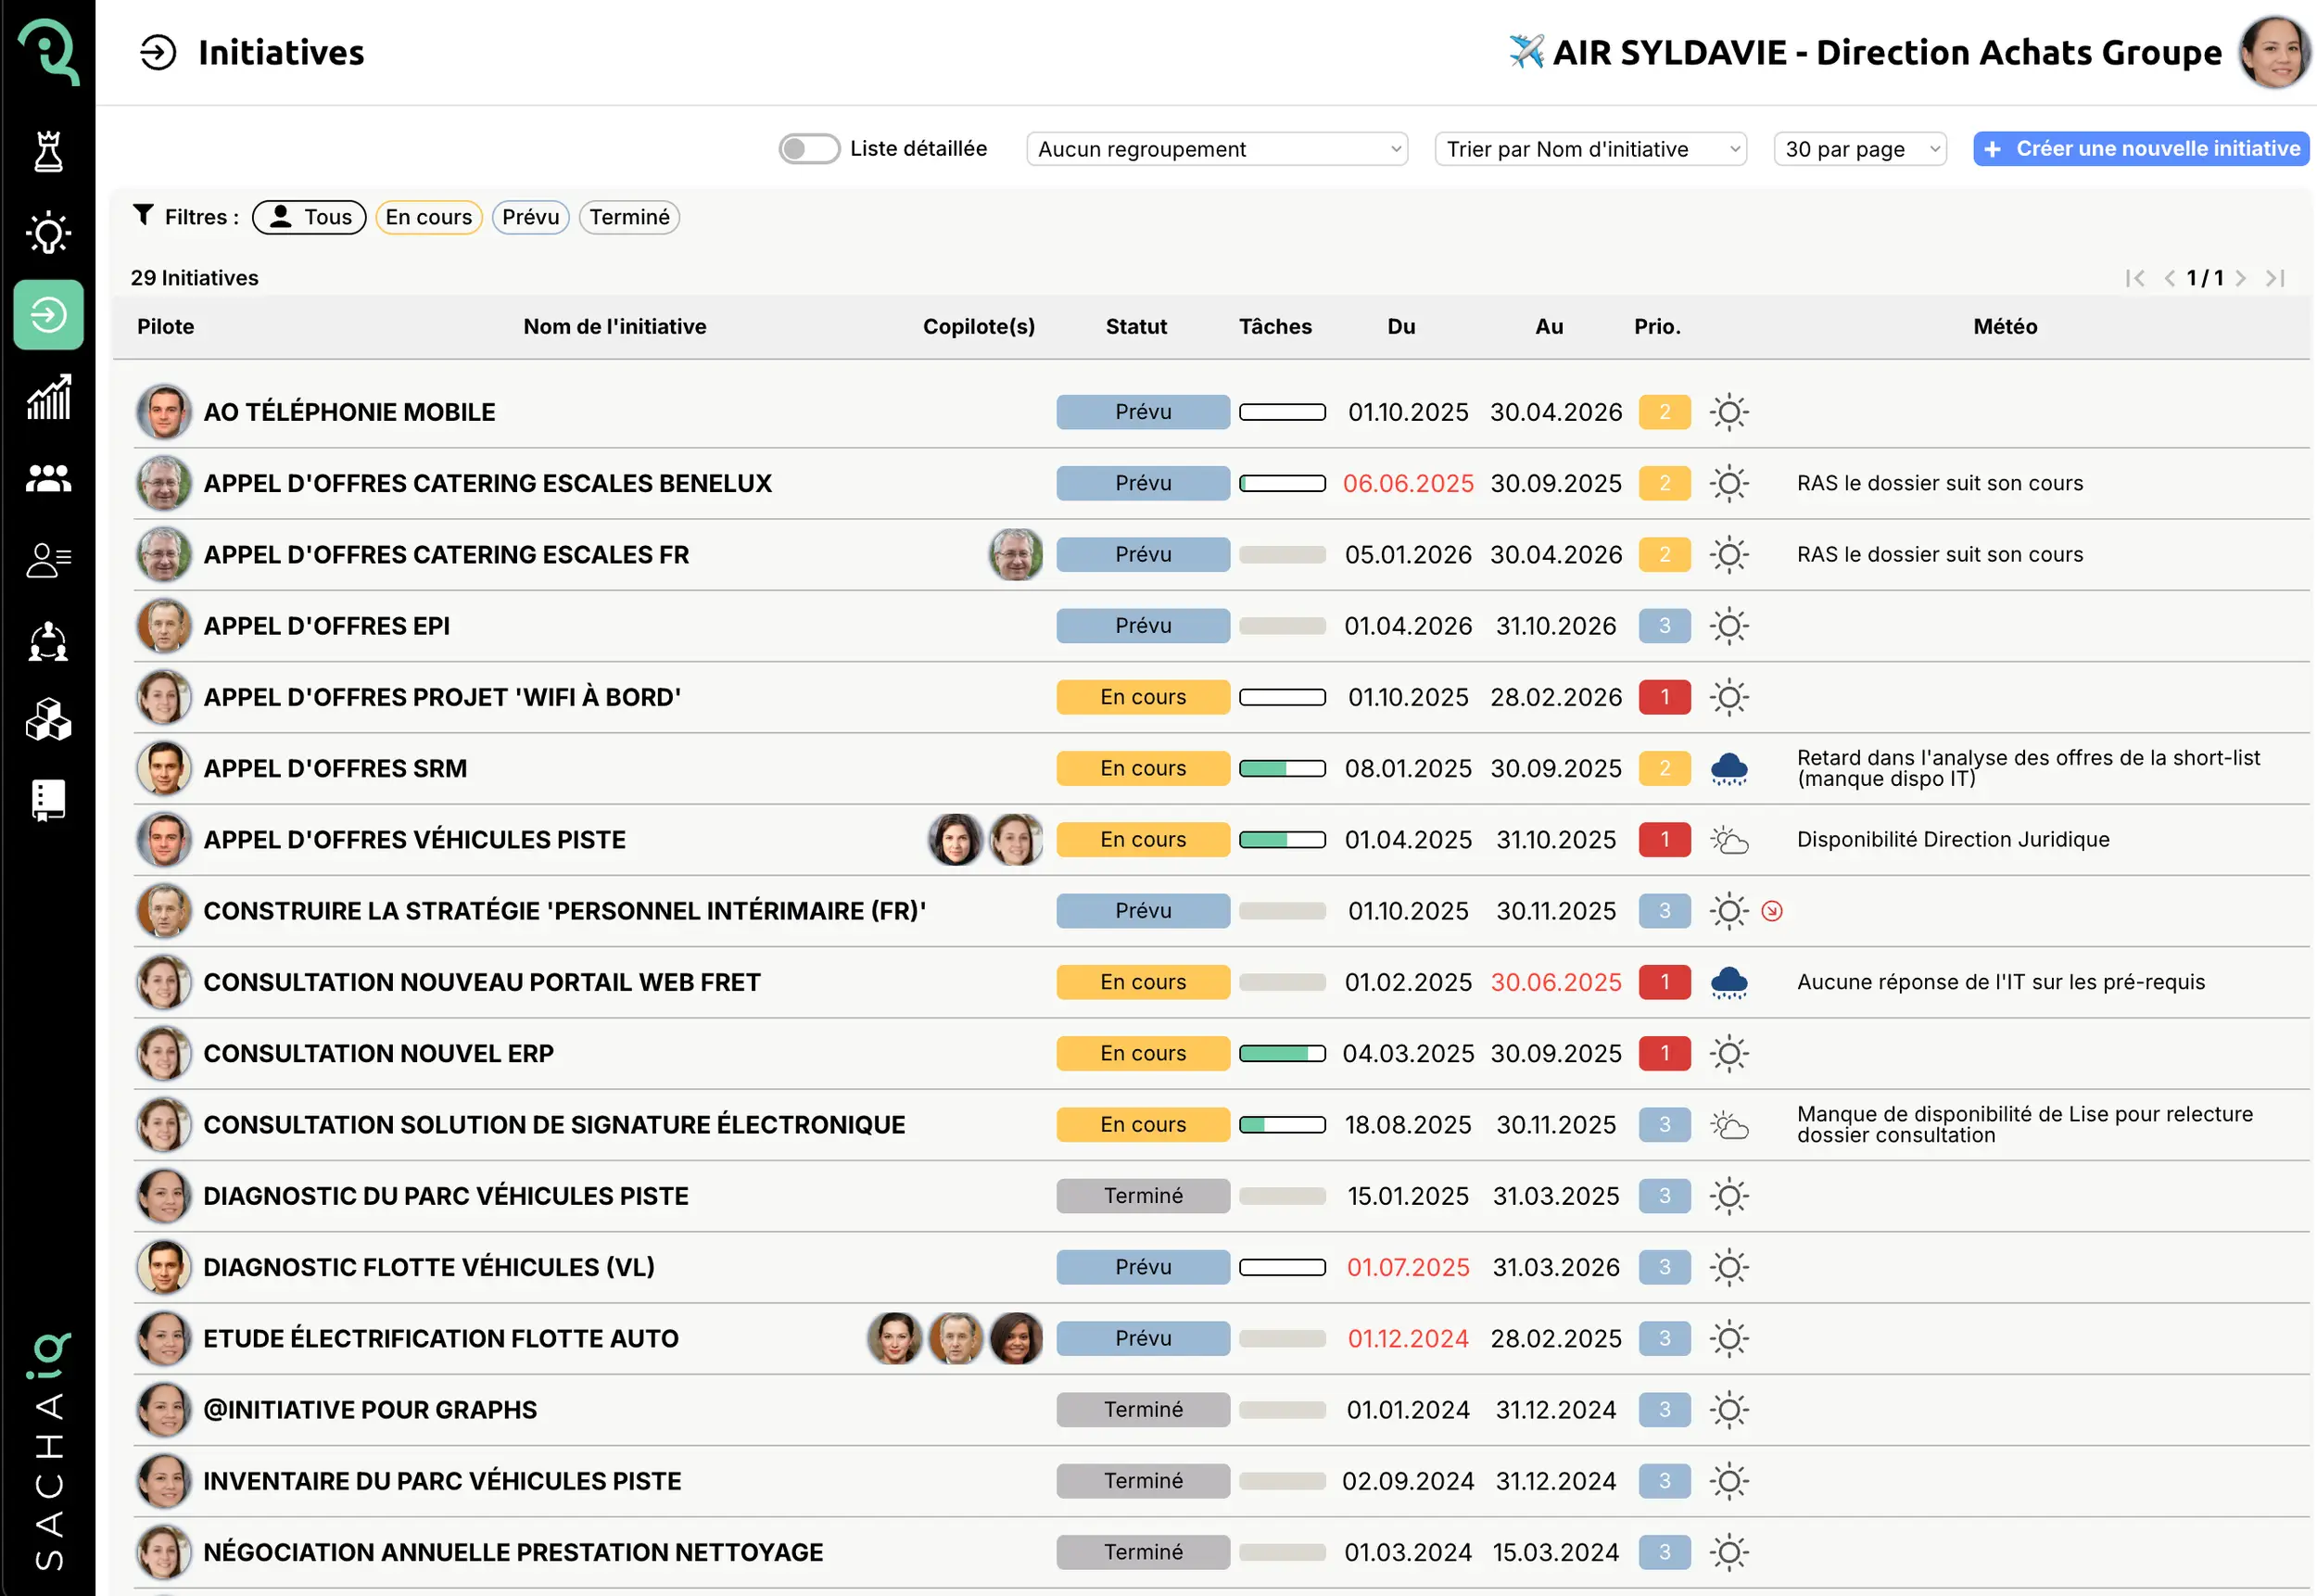2317x1596 pixels.
Task: Open the growth chart sidebar icon
Action: pos(48,398)
